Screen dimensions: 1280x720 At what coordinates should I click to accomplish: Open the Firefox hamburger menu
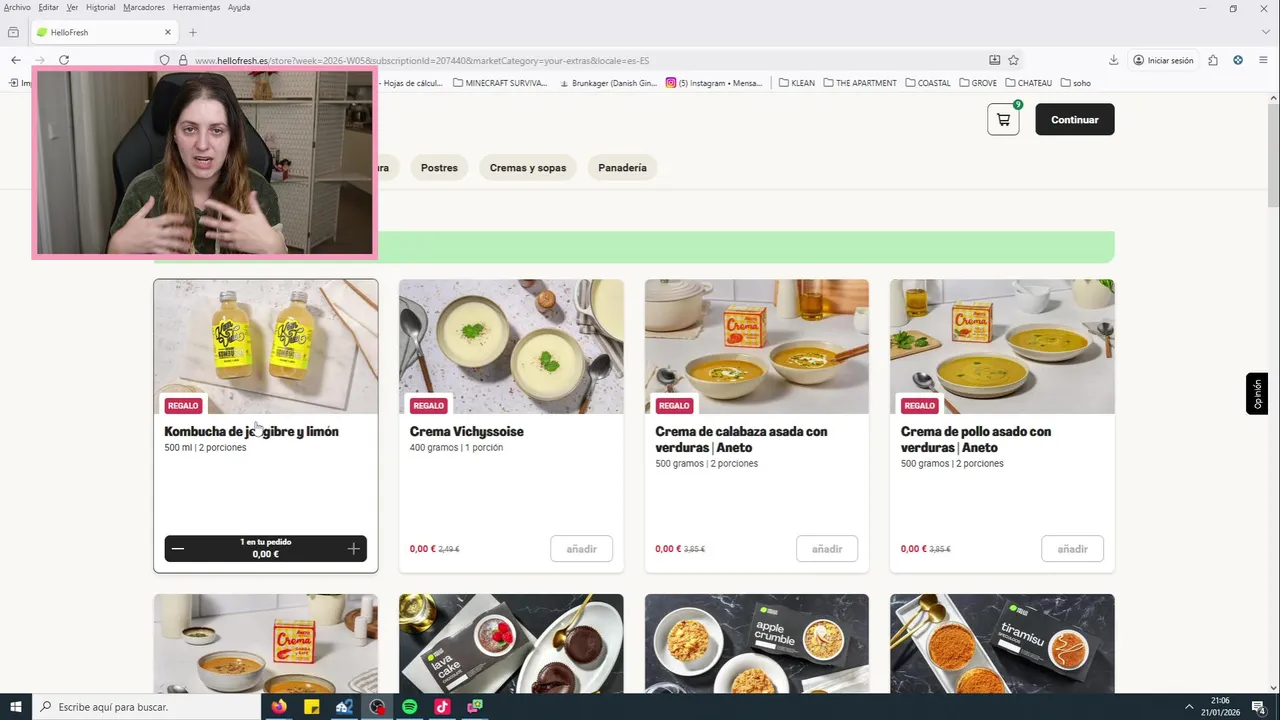[1264, 60]
